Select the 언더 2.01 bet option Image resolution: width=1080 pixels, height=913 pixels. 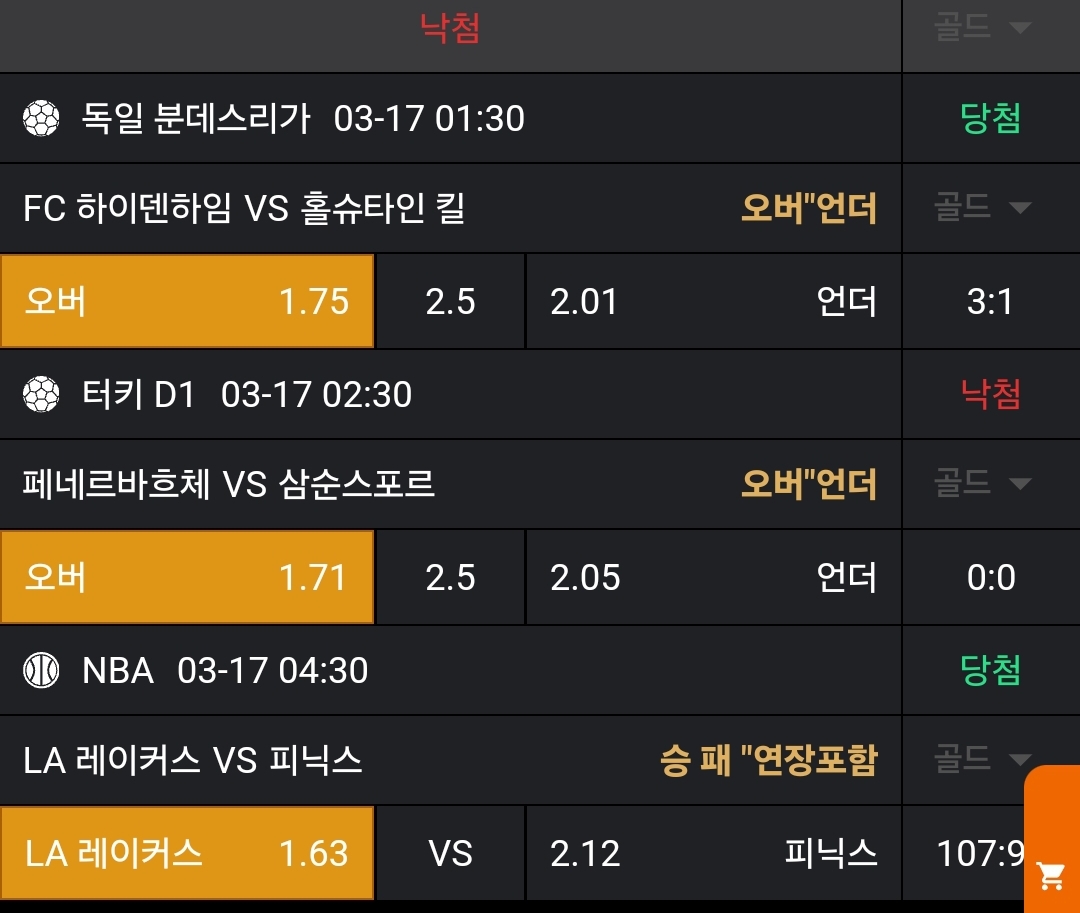713,301
